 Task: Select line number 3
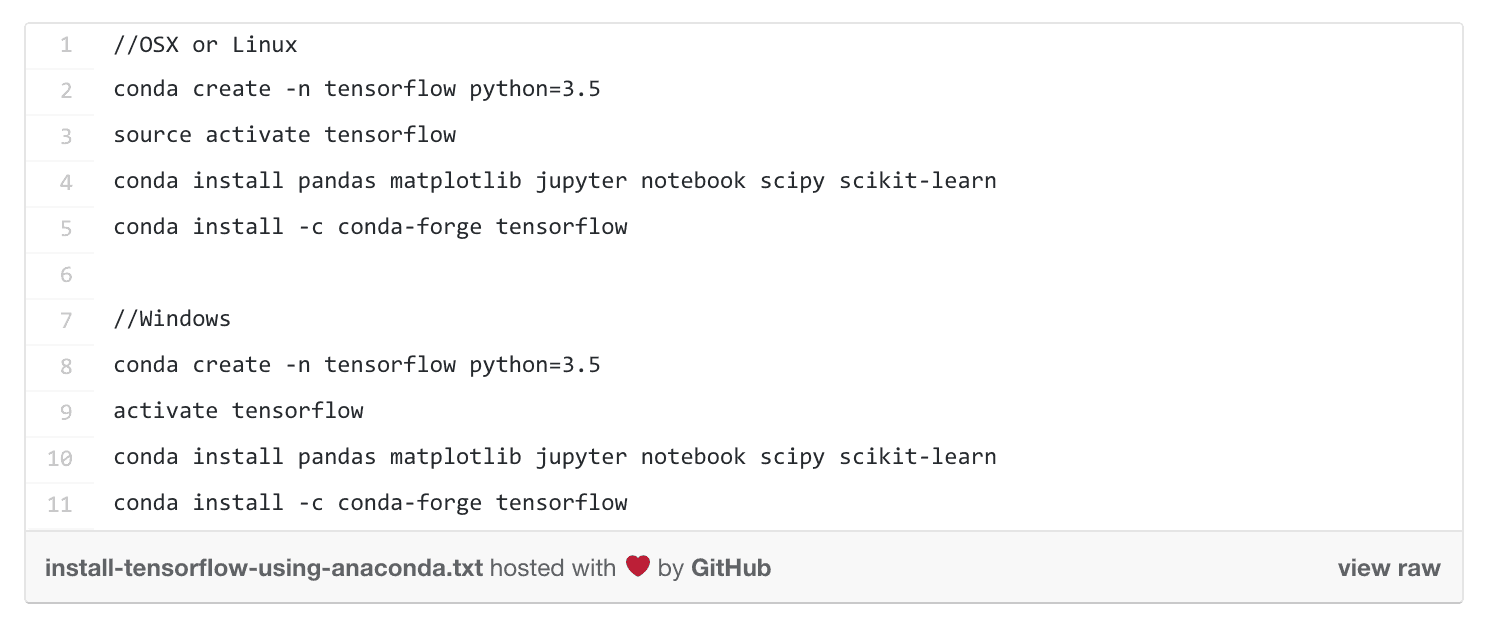pyautogui.click(x=66, y=136)
